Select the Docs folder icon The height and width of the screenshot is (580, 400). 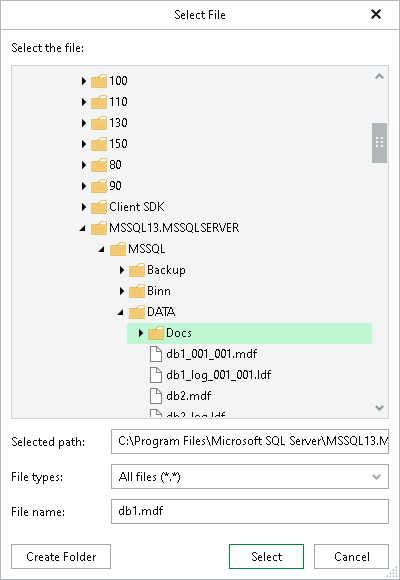point(155,333)
